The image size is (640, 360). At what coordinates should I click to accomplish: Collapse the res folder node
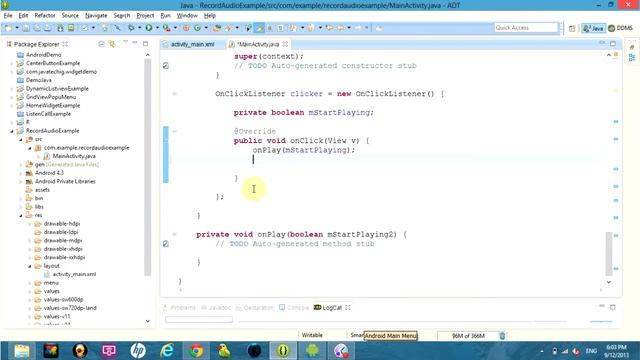[21, 216]
